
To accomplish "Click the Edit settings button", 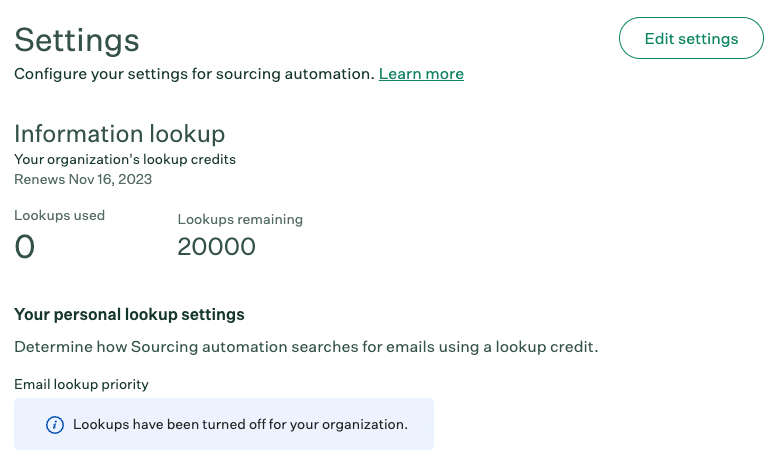I will pyautogui.click(x=691, y=38).
